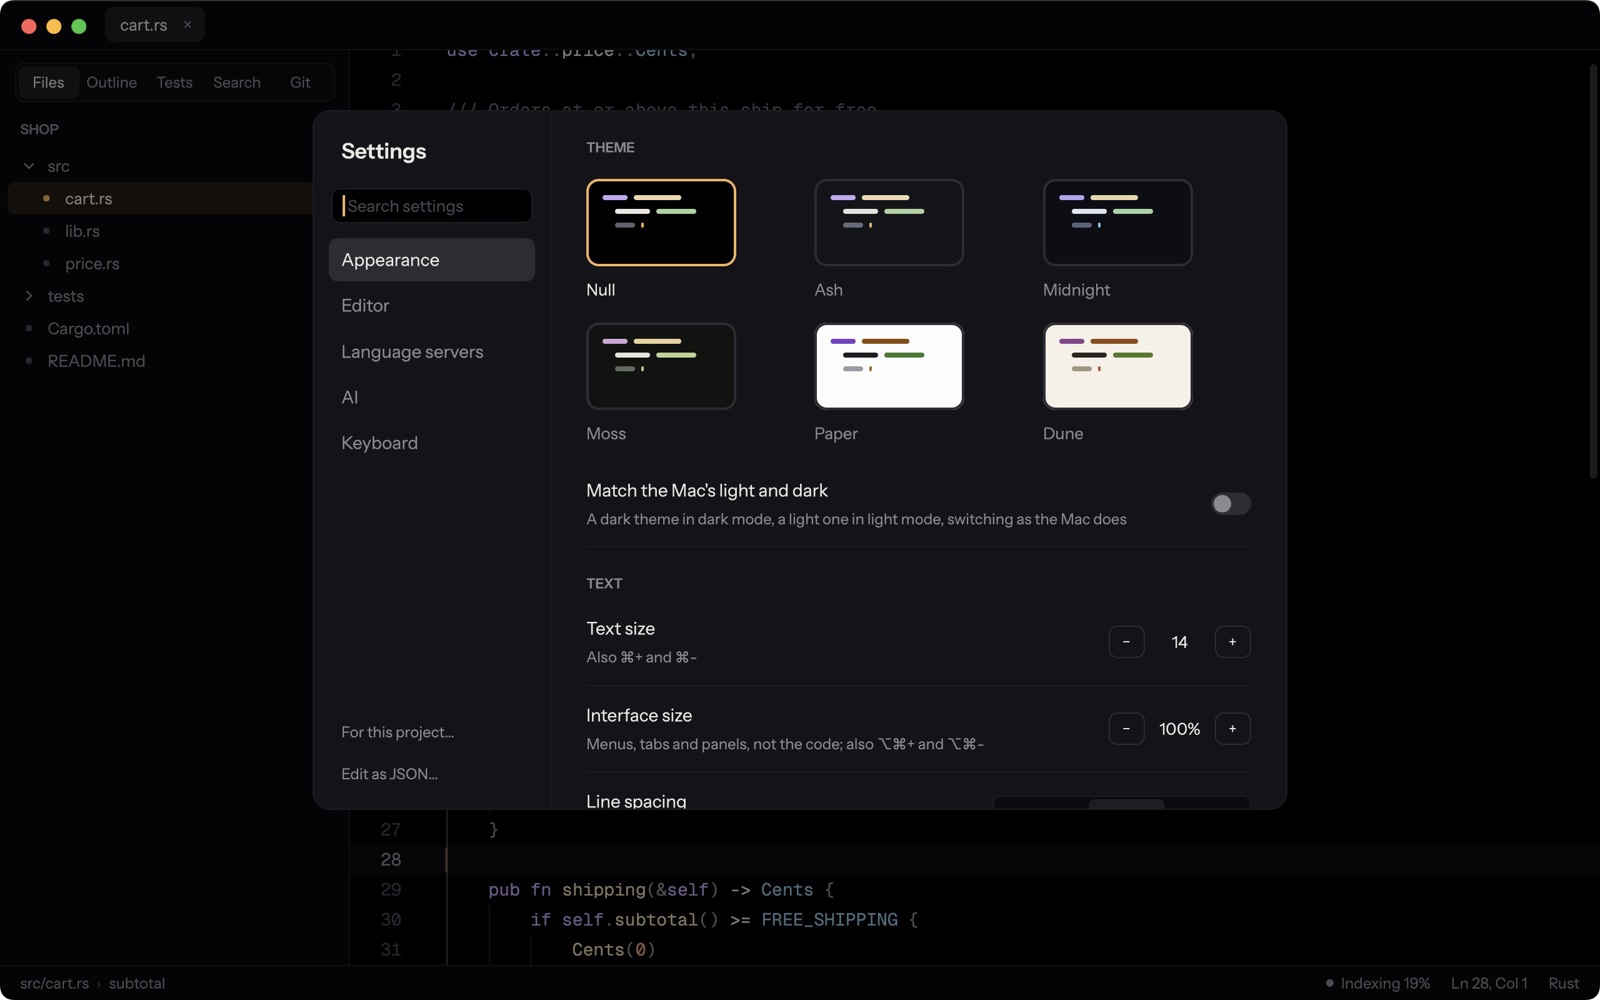The width and height of the screenshot is (1600, 1000).
Task: Open the Keyboard settings section
Action: (x=432, y=443)
